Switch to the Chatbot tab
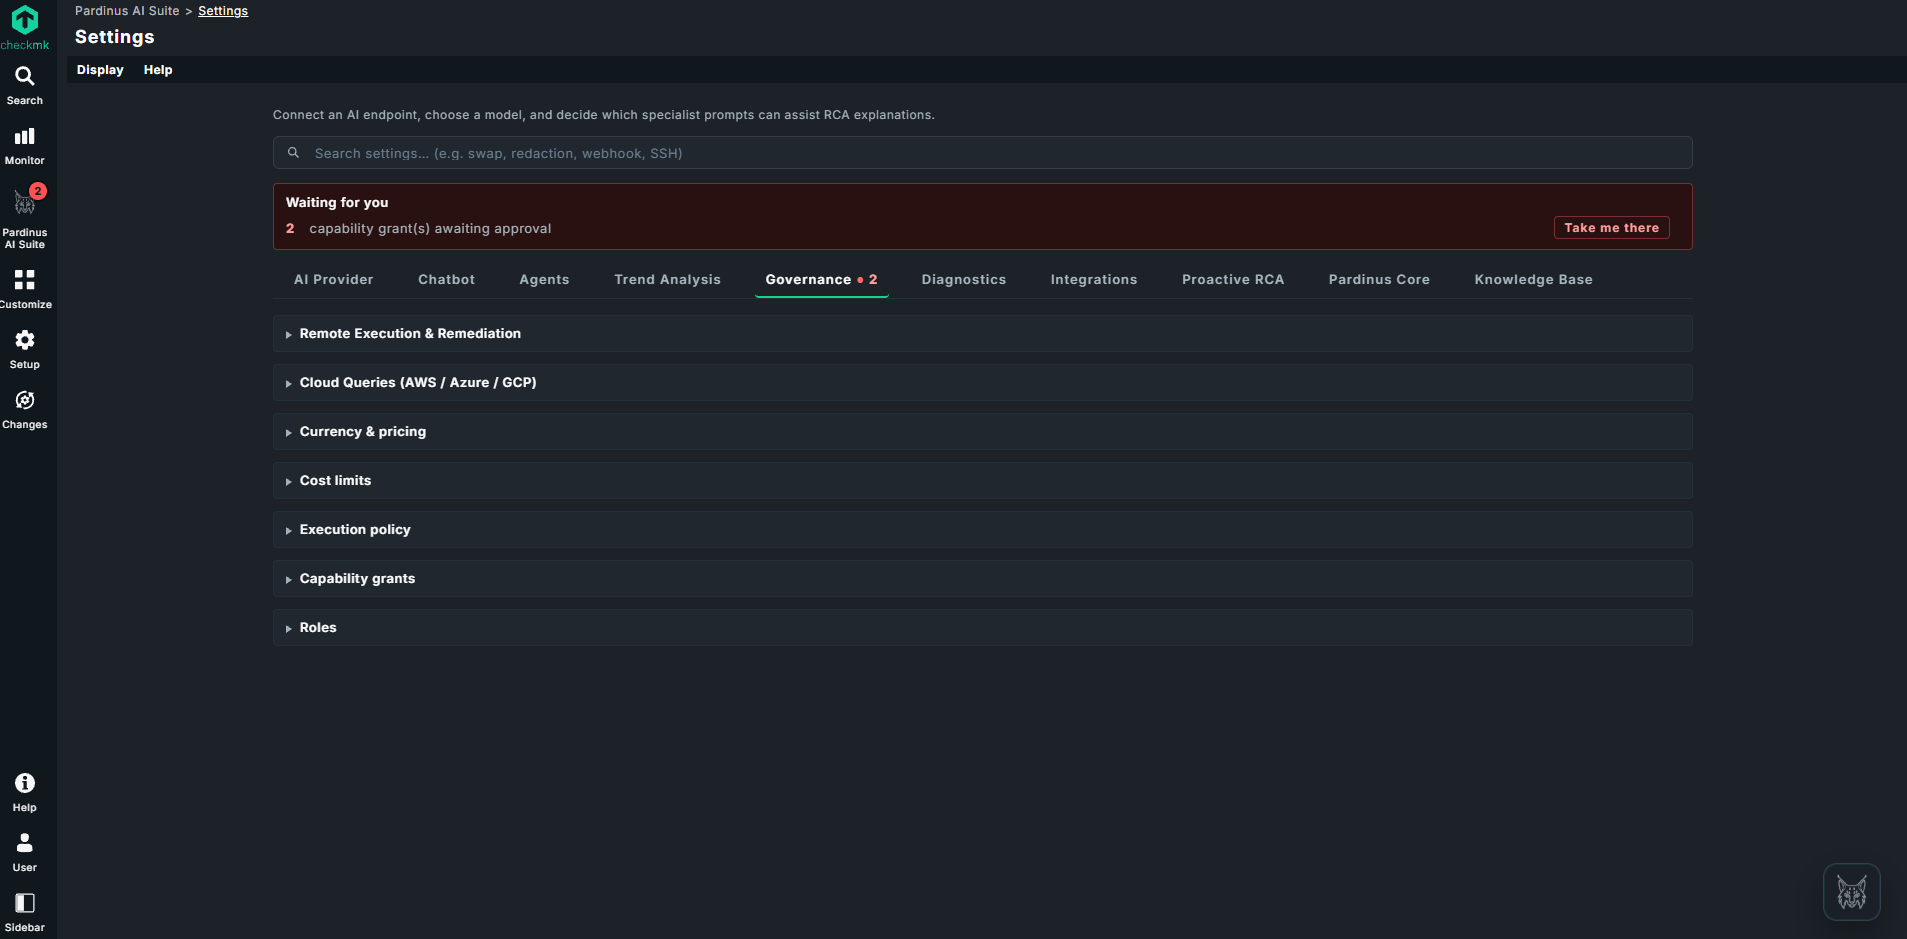The image size is (1907, 939). coord(446,280)
